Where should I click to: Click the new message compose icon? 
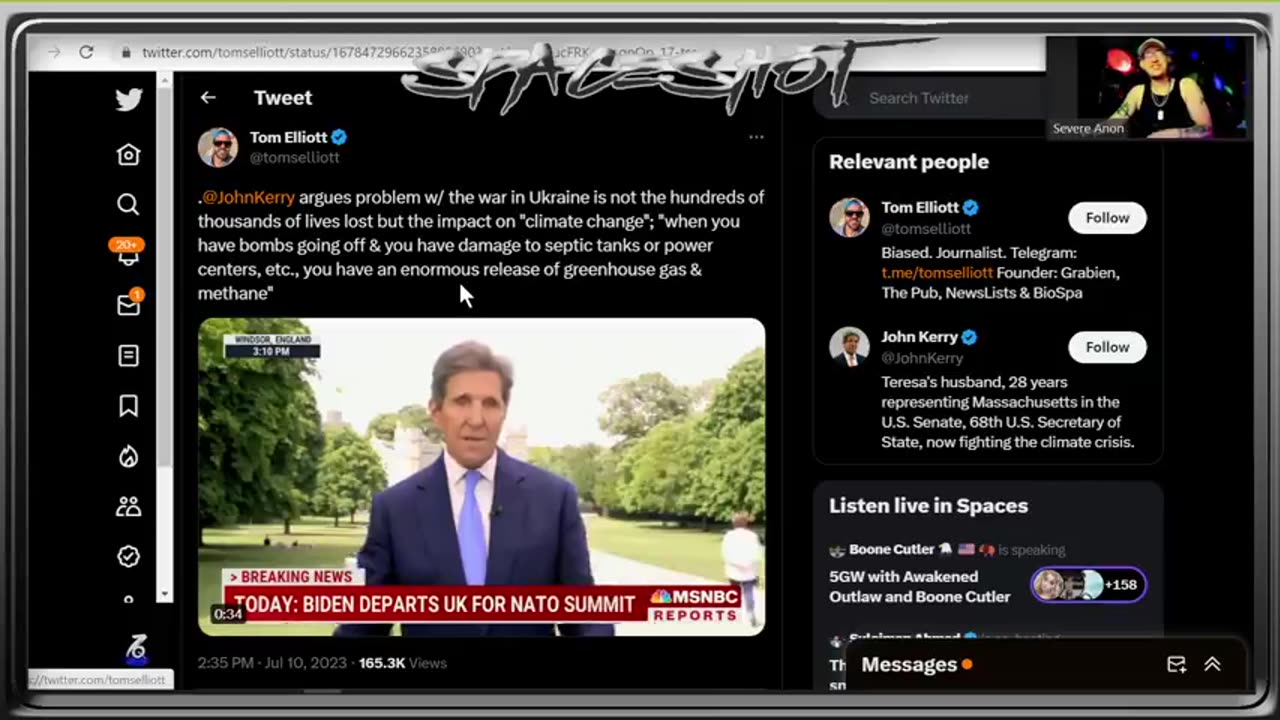pyautogui.click(x=1176, y=664)
